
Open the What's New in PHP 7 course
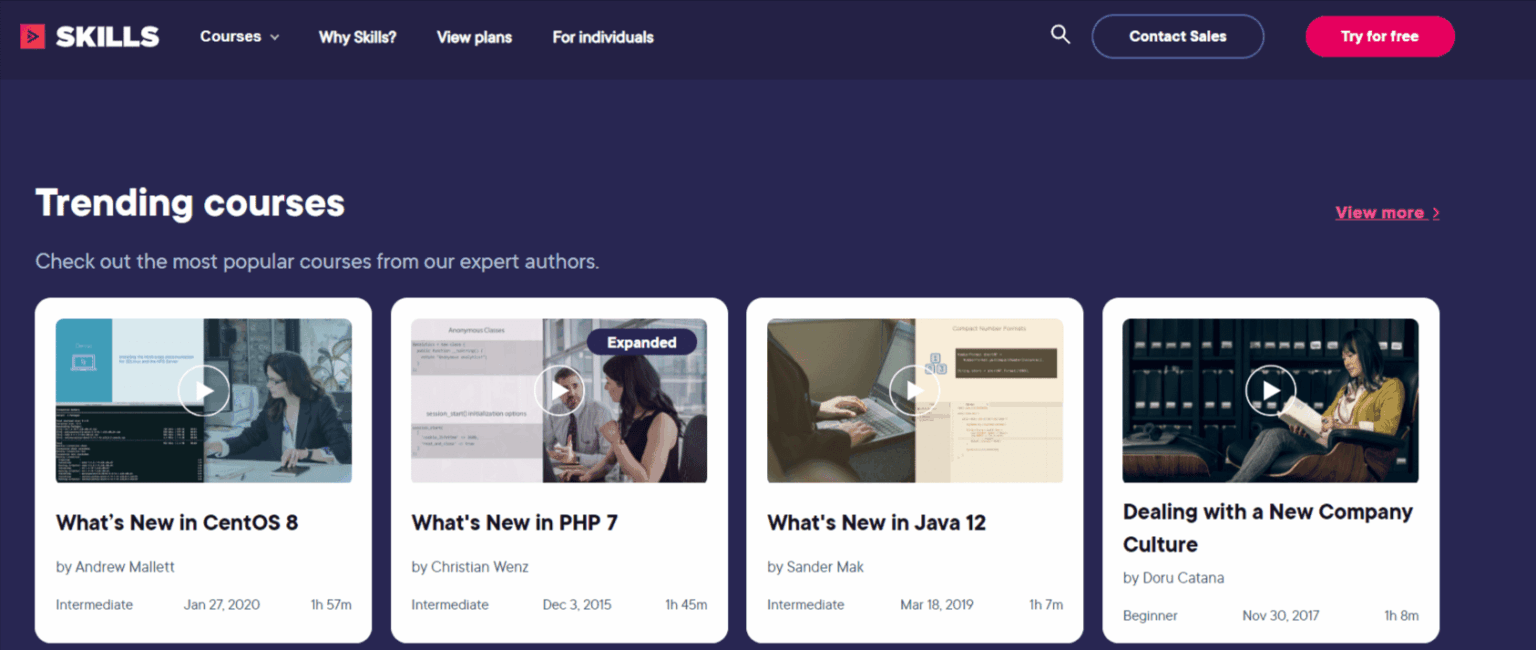[x=515, y=522]
